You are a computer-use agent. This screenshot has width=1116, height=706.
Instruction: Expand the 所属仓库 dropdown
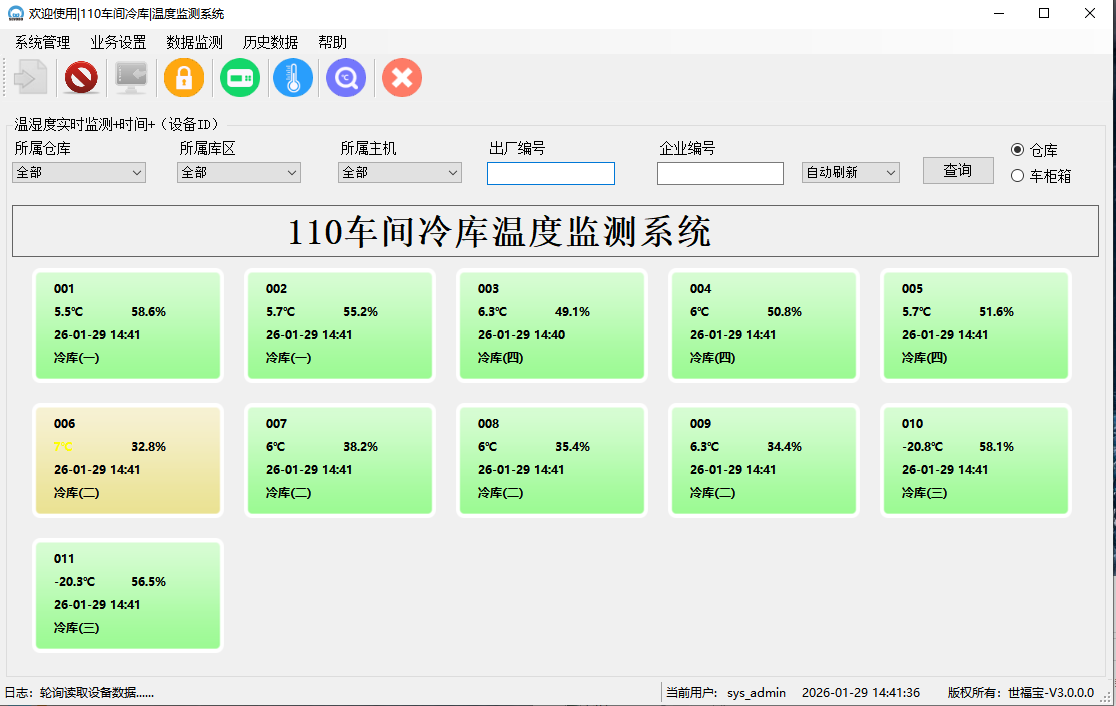[79, 173]
